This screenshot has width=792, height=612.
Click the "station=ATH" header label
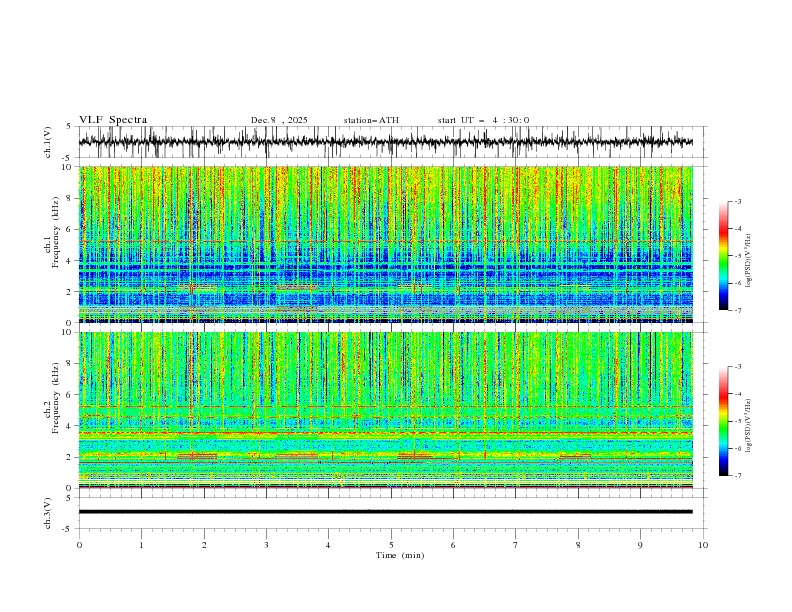tap(371, 120)
